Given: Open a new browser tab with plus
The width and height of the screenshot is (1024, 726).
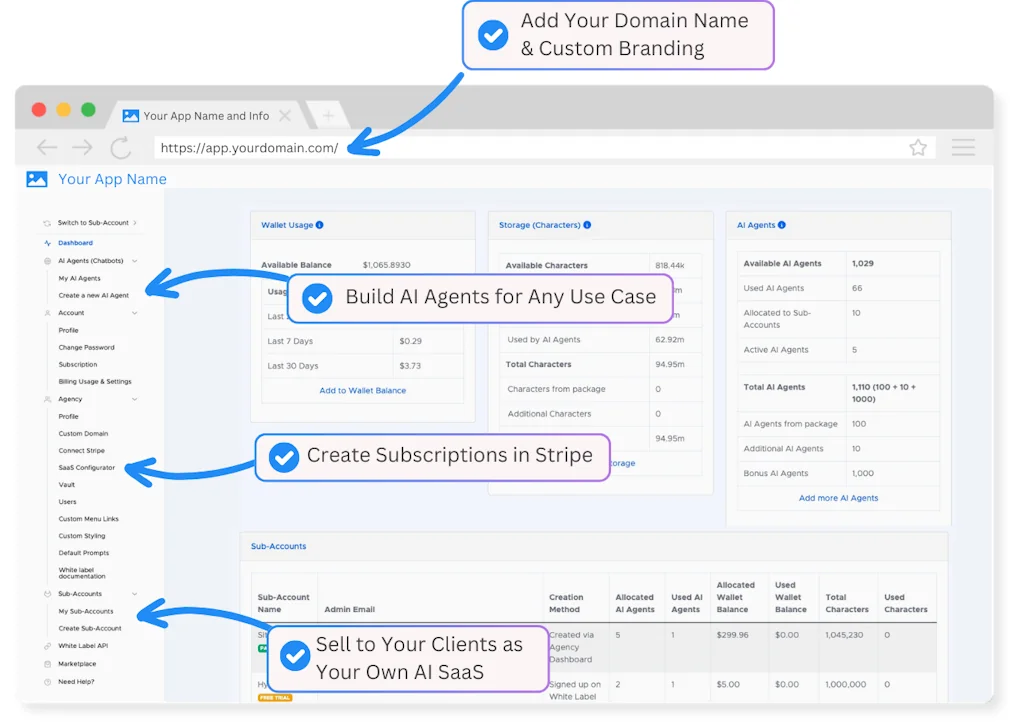Looking at the screenshot, I should (x=327, y=116).
